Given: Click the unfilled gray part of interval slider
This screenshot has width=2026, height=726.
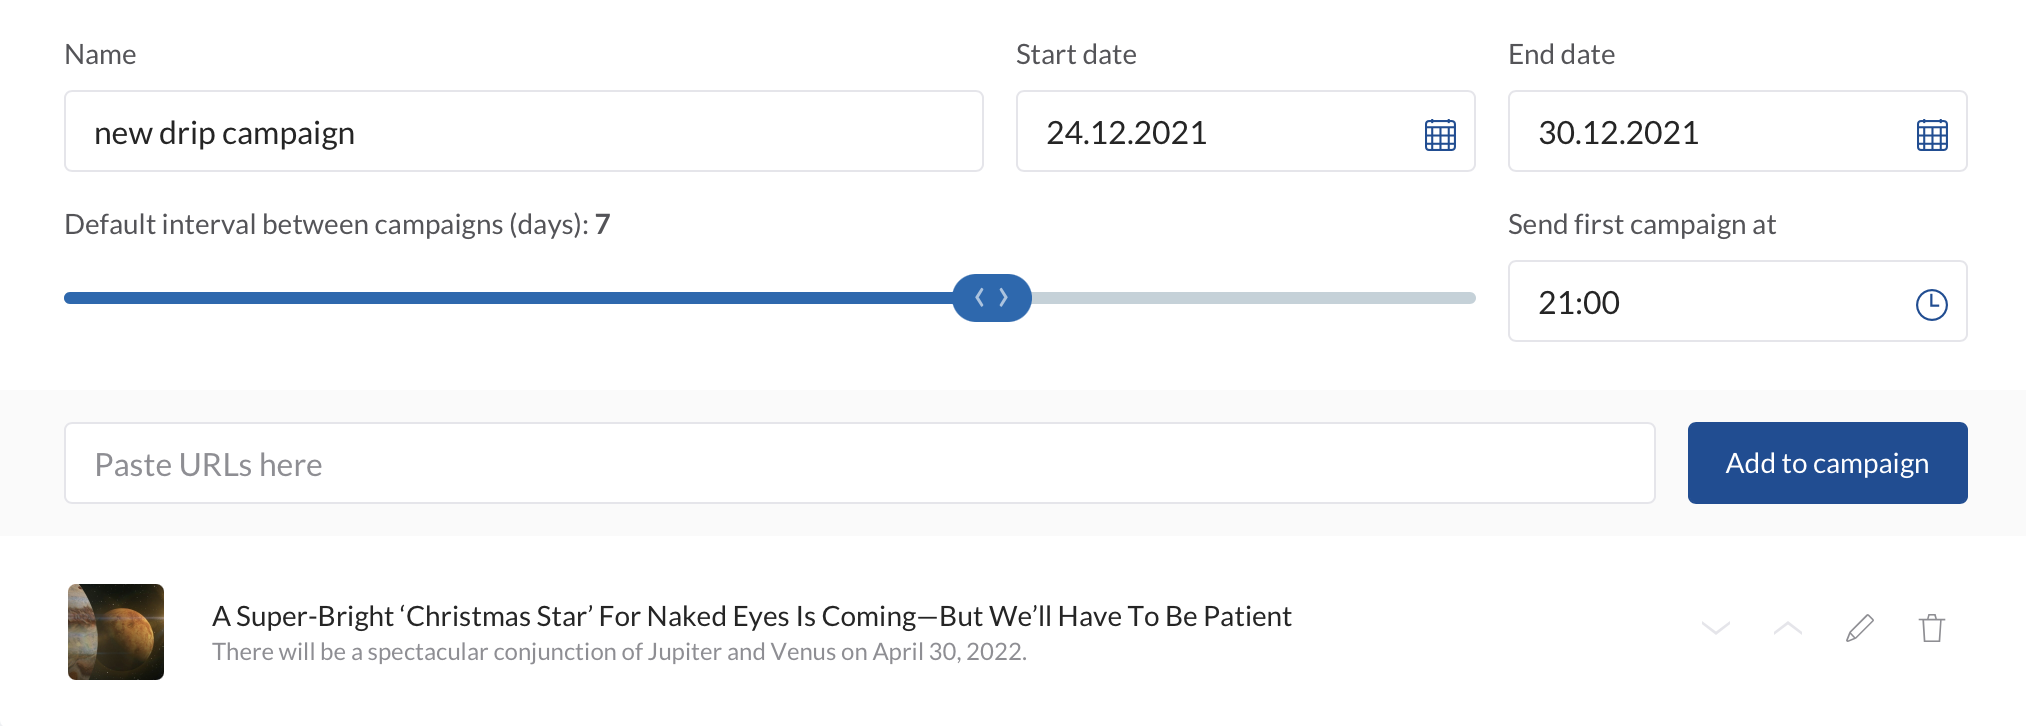Looking at the screenshot, I should pyautogui.click(x=1252, y=298).
